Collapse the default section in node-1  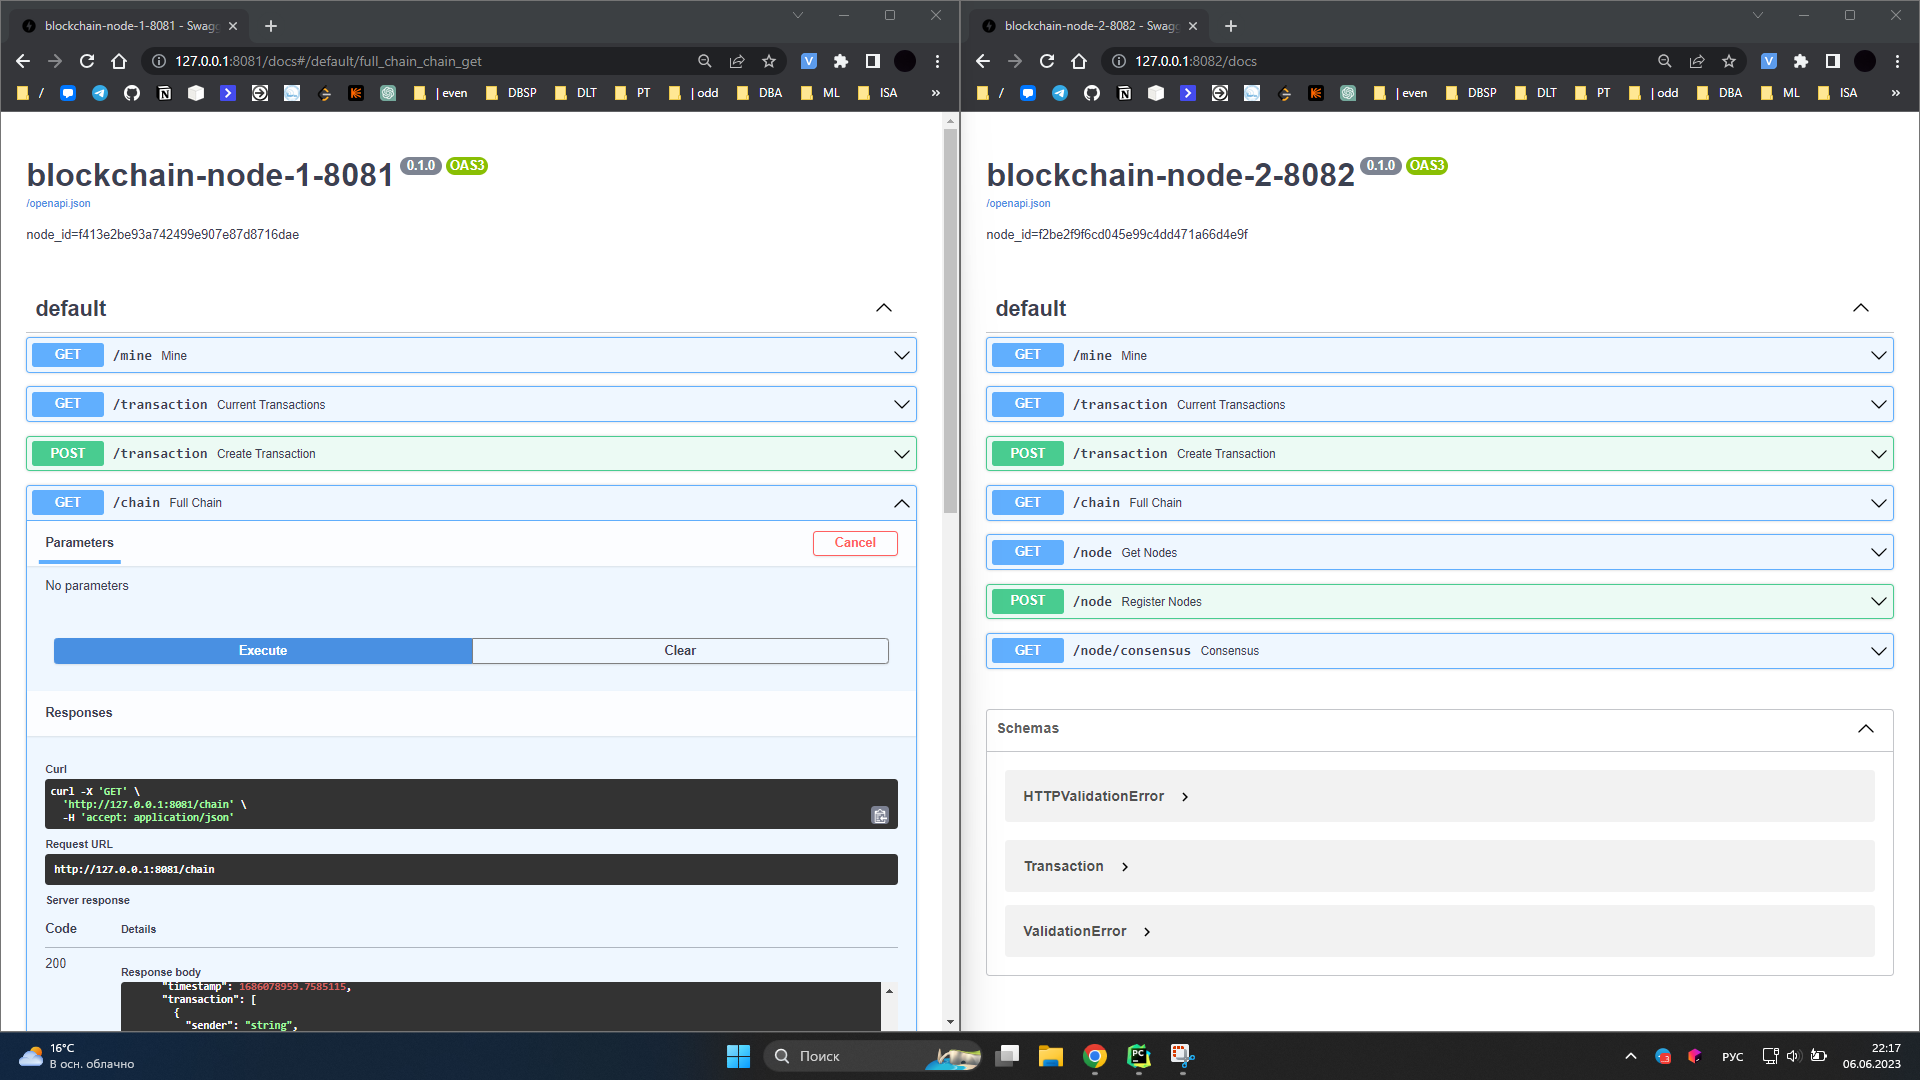pyautogui.click(x=883, y=308)
